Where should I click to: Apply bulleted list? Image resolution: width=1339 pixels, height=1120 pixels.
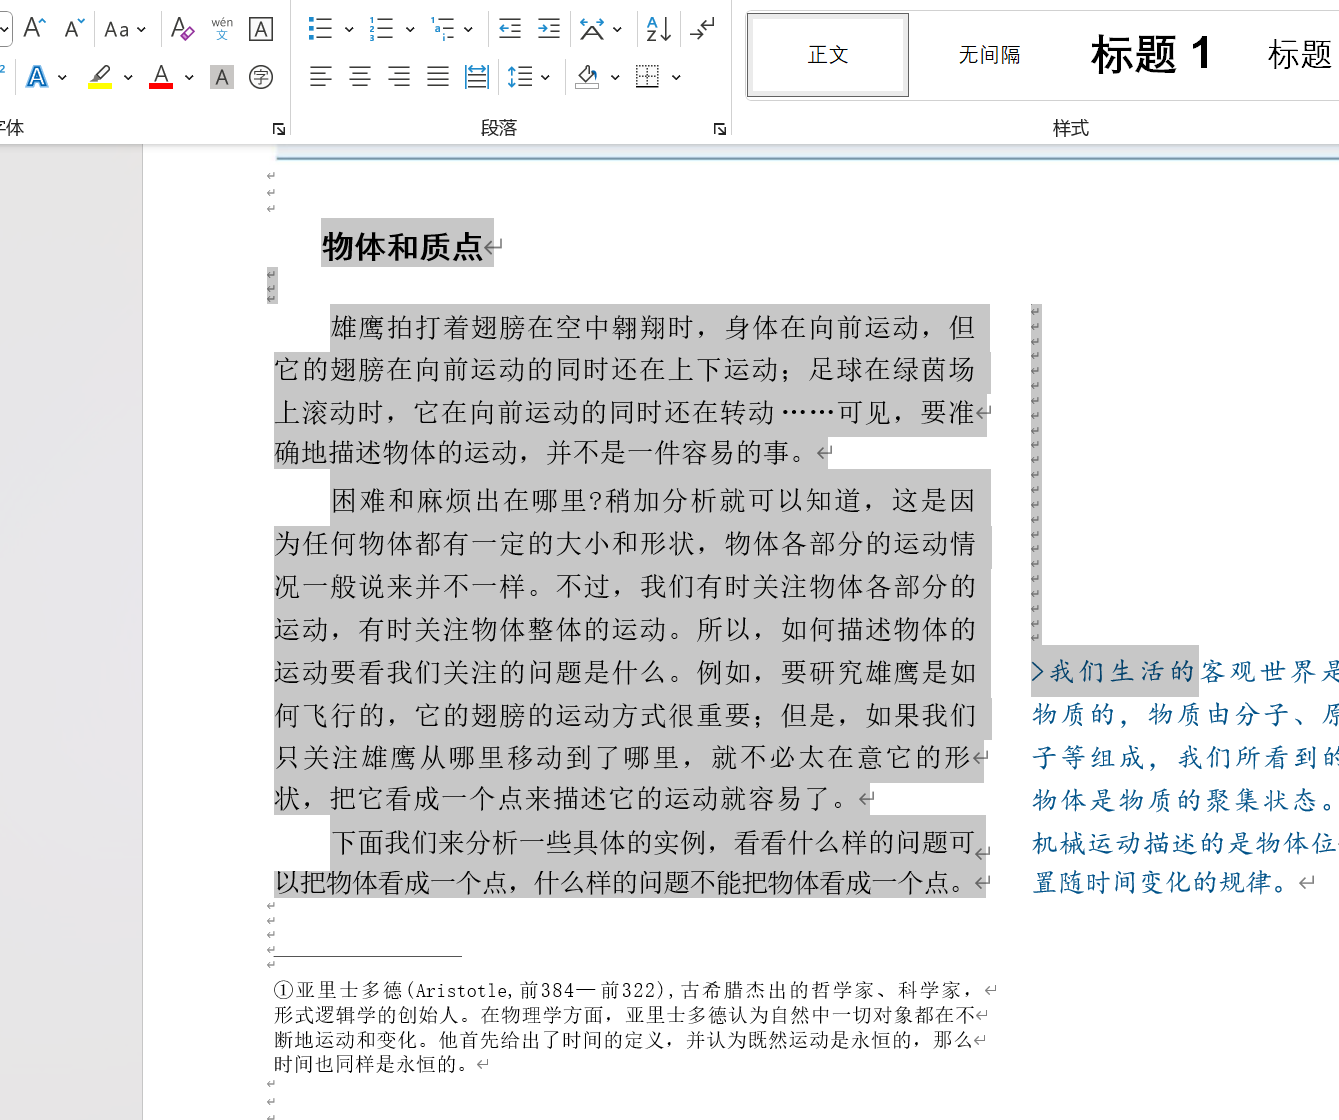click(x=320, y=29)
